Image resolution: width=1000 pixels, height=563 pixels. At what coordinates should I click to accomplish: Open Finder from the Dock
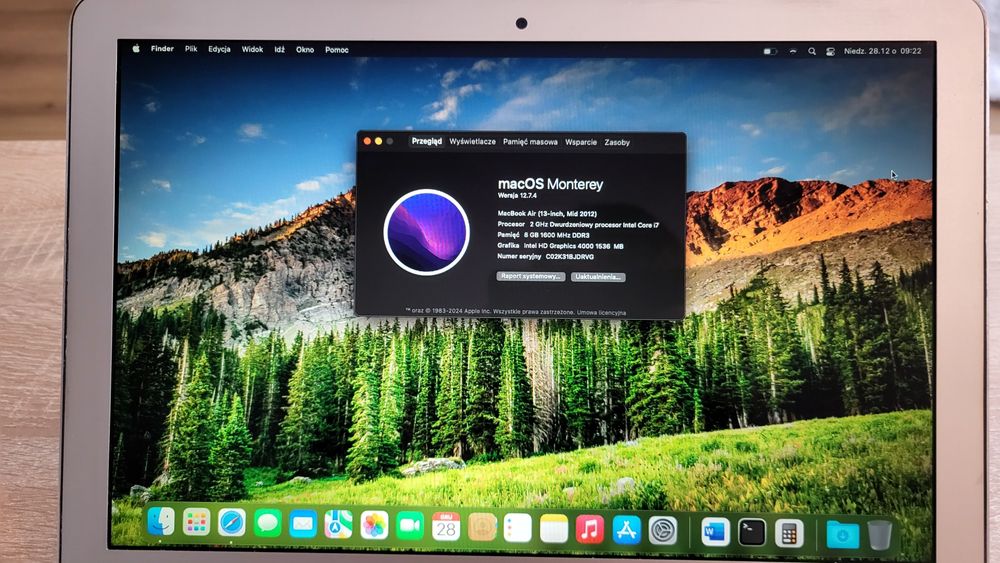161,522
